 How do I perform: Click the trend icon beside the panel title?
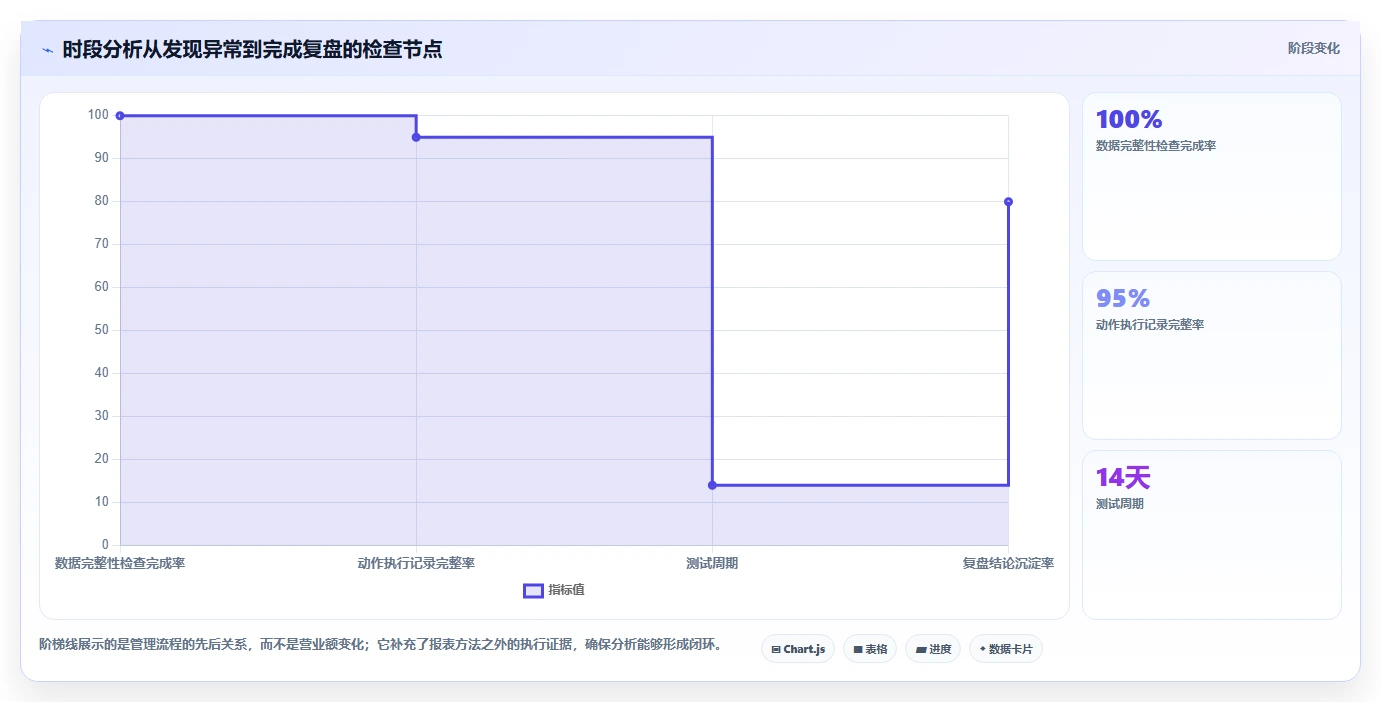[47, 50]
